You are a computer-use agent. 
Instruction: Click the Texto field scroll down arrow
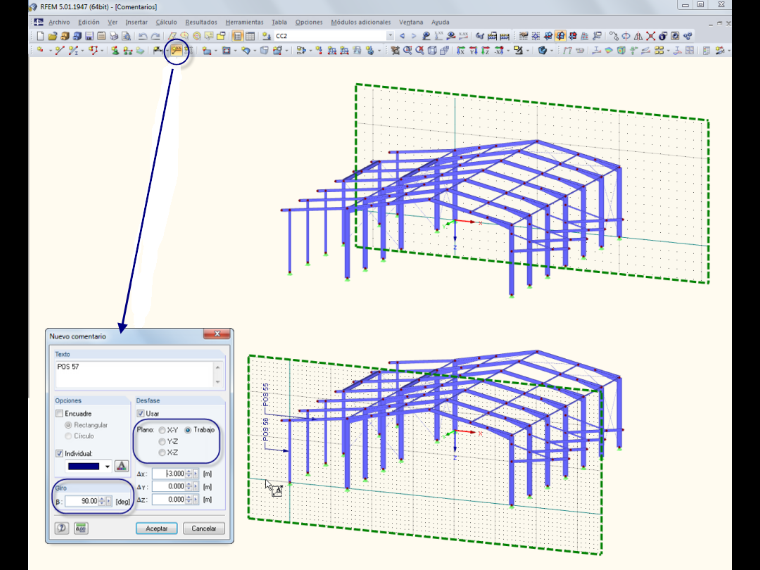point(218,382)
